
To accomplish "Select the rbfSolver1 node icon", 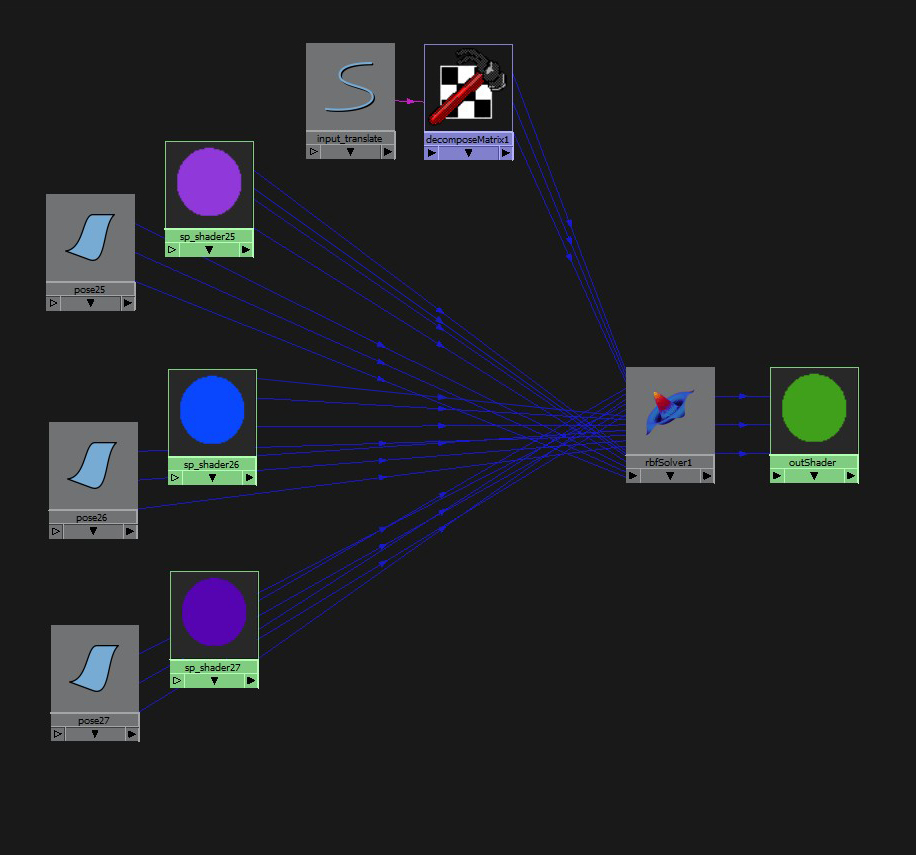I will click(670, 411).
